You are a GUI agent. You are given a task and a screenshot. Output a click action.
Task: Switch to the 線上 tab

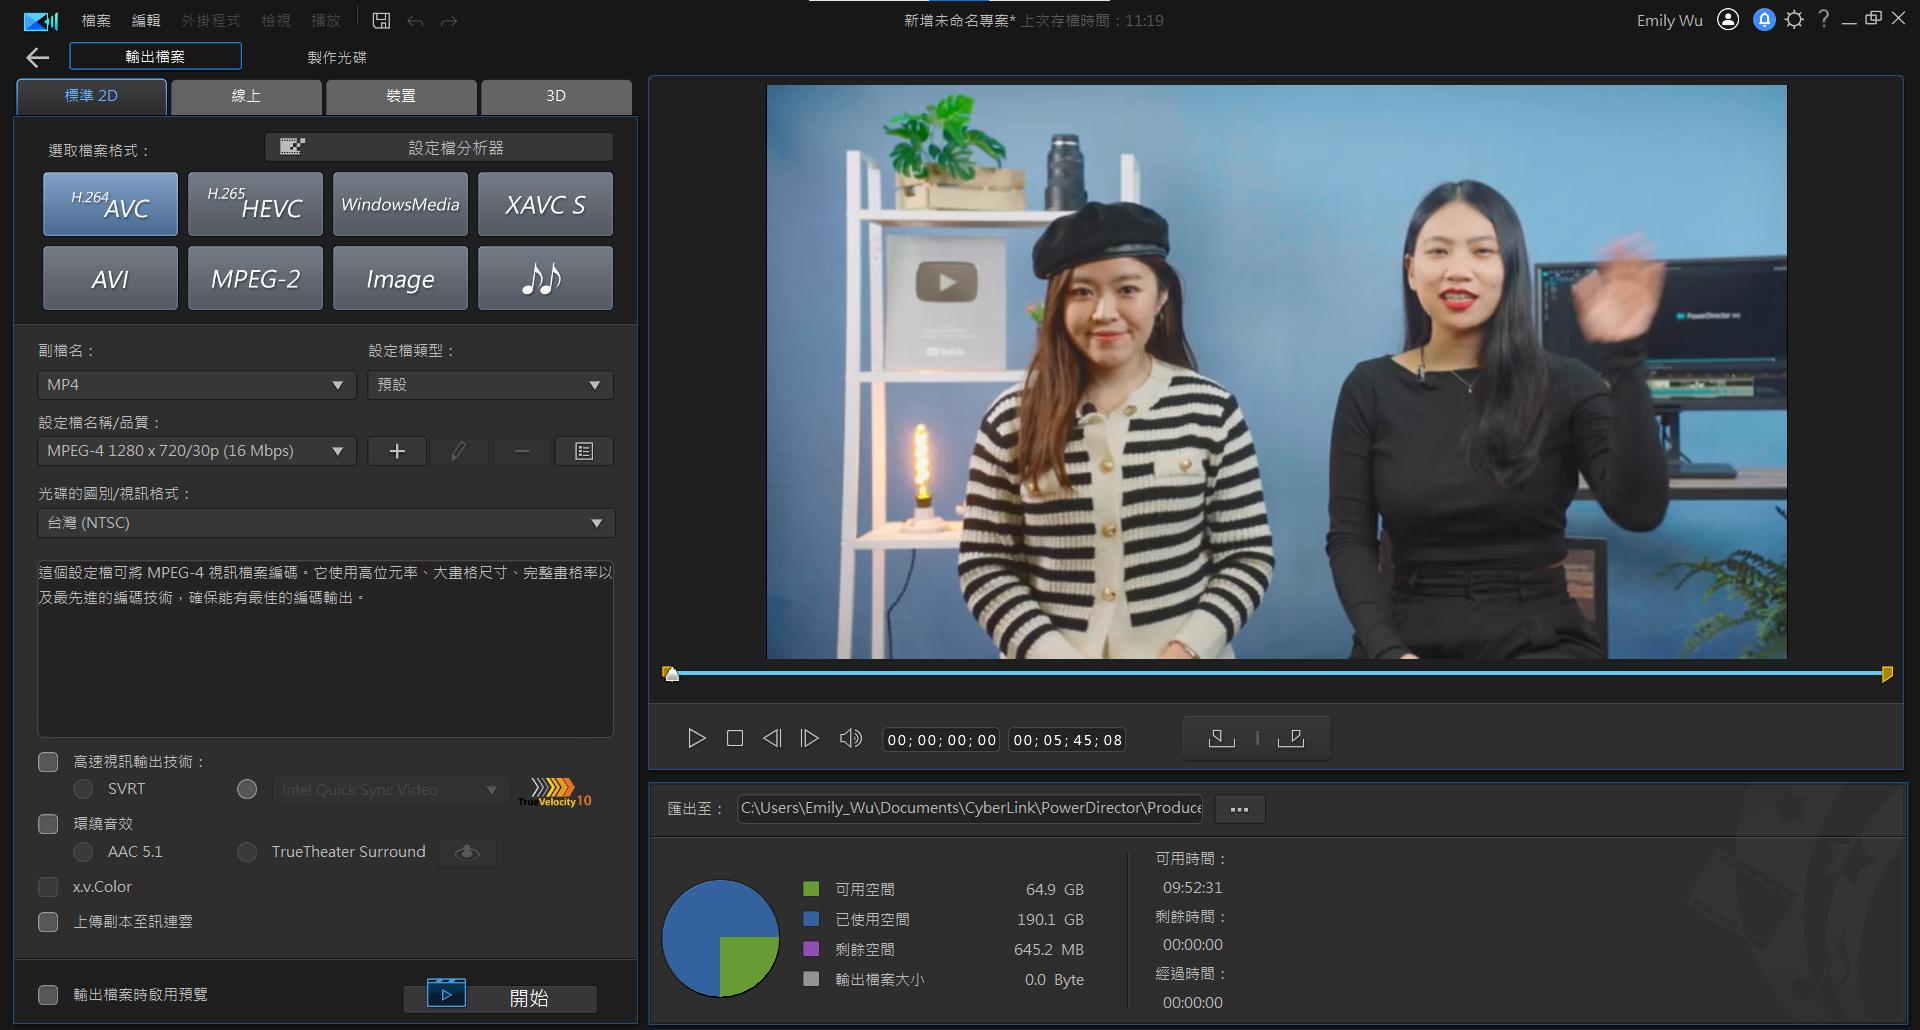pos(246,96)
